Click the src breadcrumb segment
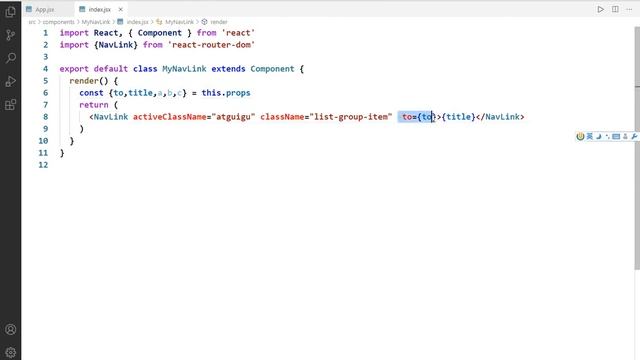640x360 pixels. pyautogui.click(x=32, y=22)
